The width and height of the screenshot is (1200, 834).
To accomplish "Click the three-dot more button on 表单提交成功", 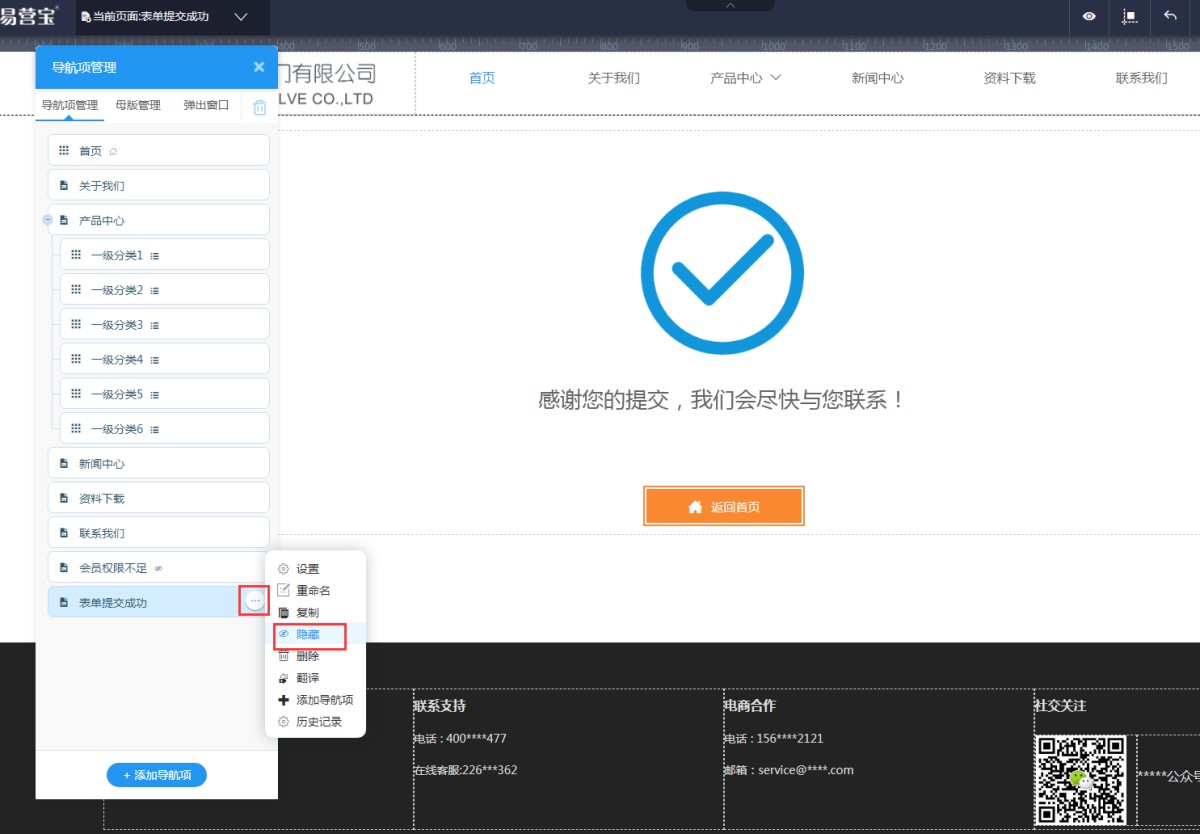I will pyautogui.click(x=255, y=601).
